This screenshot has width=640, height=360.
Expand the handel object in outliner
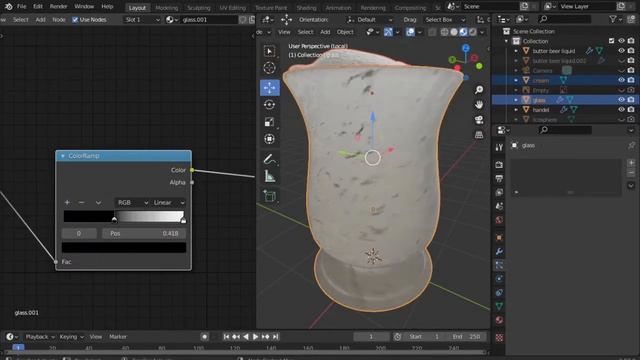coord(516,110)
